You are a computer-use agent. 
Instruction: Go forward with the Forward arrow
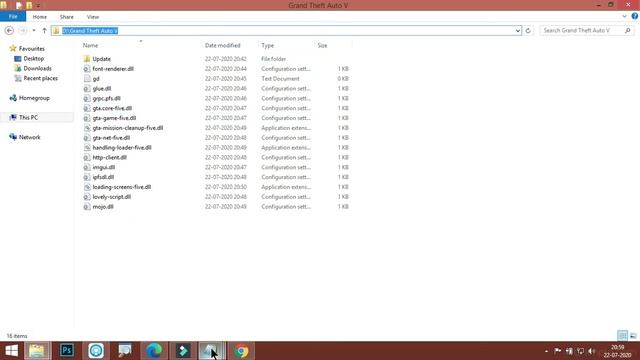[22, 31]
